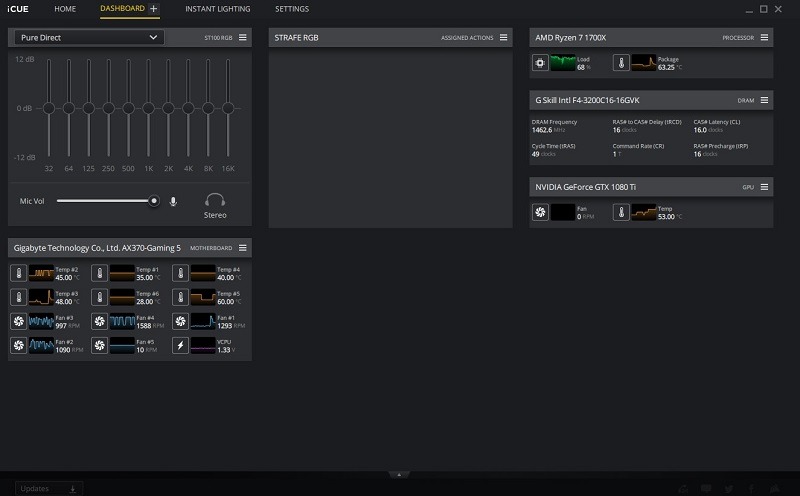Click the STRAFE RGB panel title

pos(296,37)
